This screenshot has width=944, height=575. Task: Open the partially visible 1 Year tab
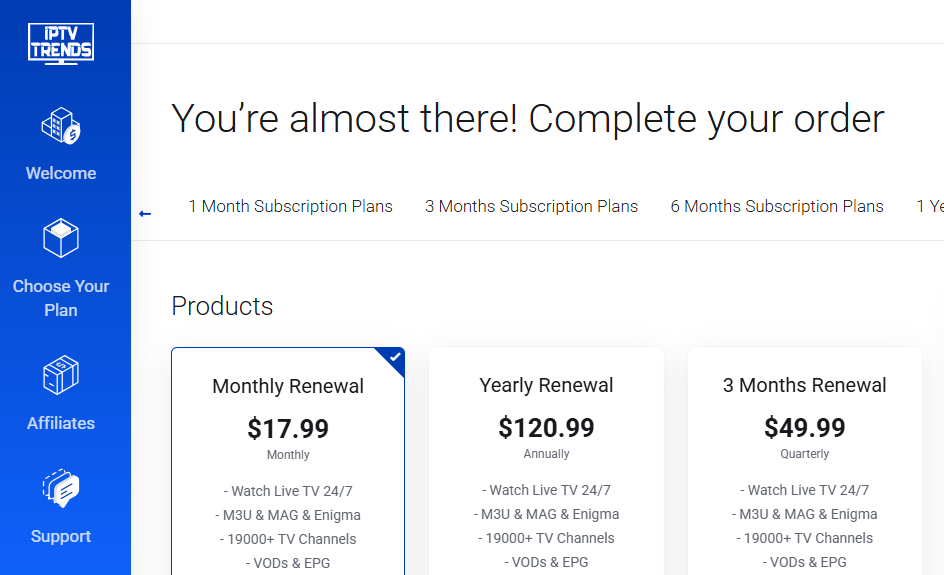[930, 207]
